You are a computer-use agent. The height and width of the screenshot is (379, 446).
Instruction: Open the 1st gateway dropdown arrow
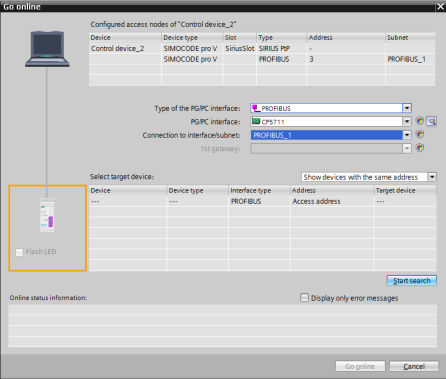point(407,148)
